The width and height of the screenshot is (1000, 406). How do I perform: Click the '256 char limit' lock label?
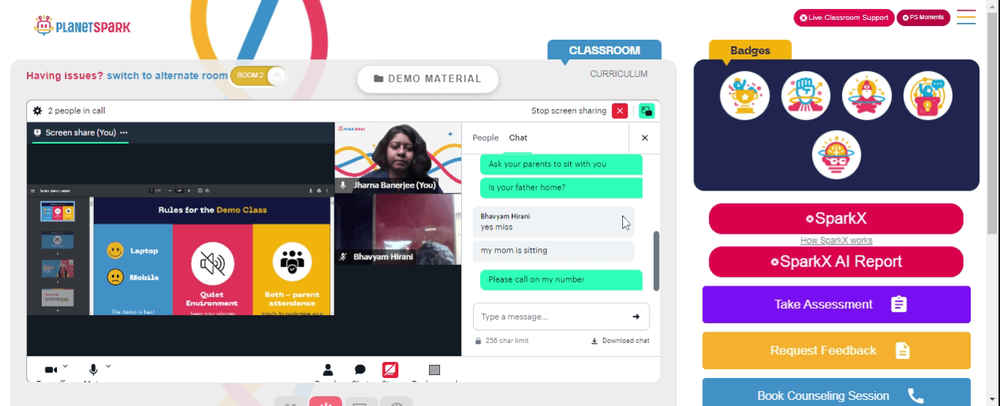click(x=501, y=341)
